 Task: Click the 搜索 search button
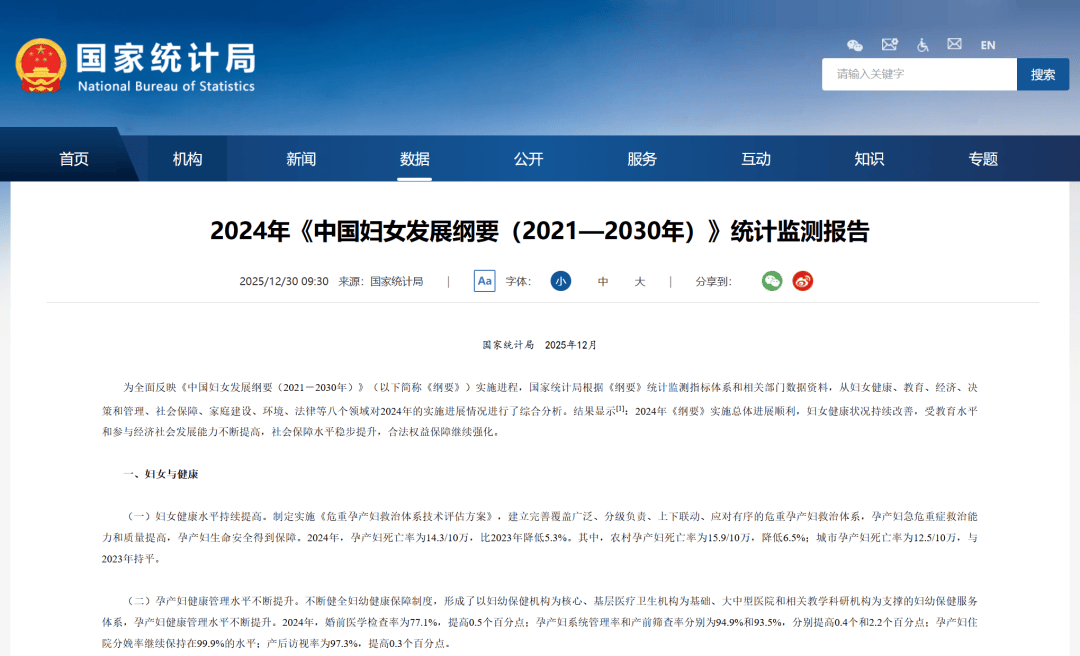[1043, 74]
